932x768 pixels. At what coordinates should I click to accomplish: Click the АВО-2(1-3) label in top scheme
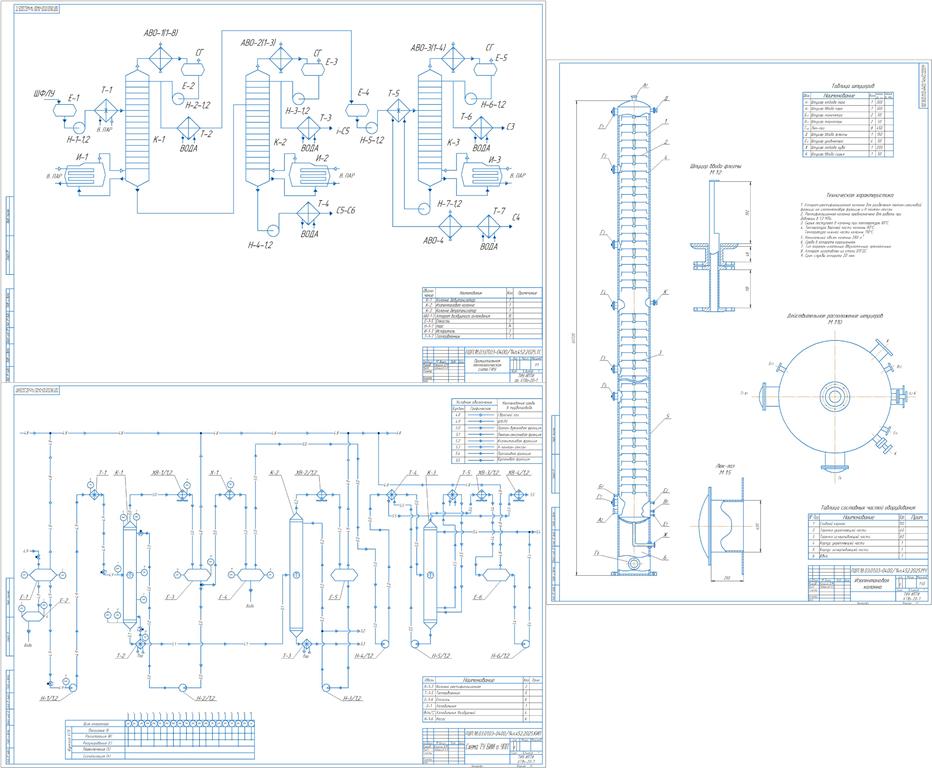(259, 43)
